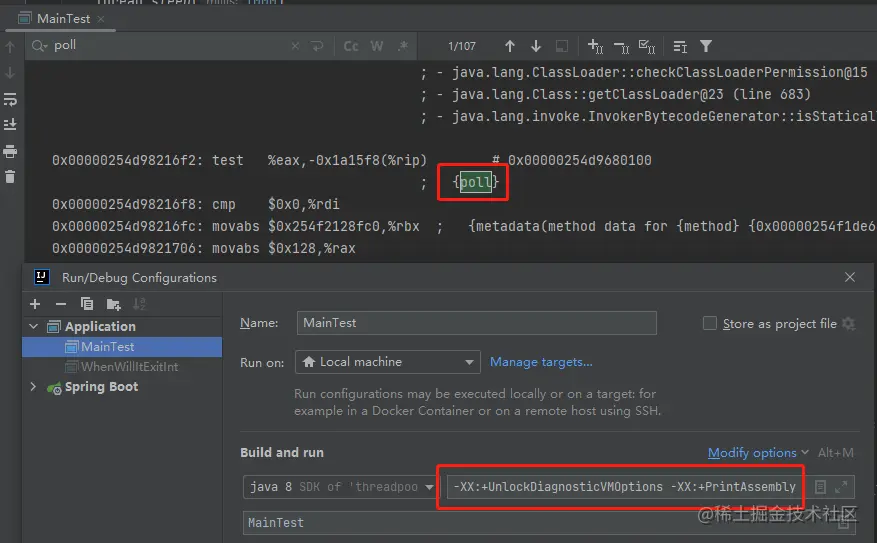This screenshot has height=543, width=877.
Task: Open the Run on Local machine dropdown
Action: coord(388,362)
